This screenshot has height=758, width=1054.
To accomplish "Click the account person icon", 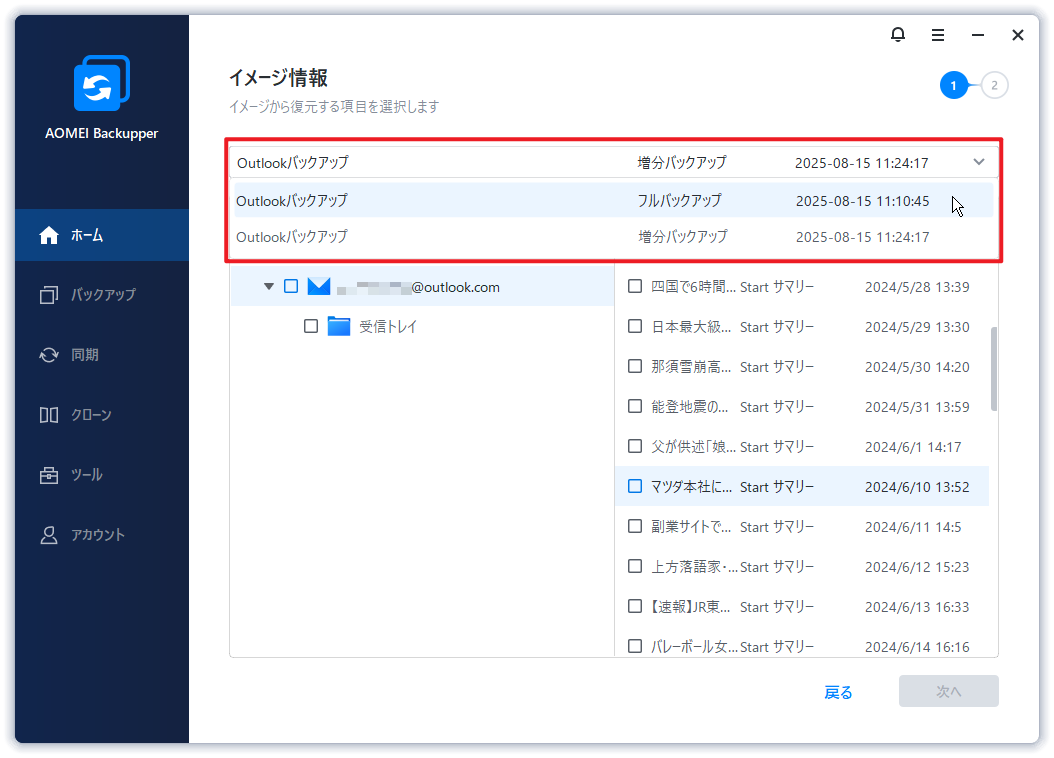I will (48, 535).
